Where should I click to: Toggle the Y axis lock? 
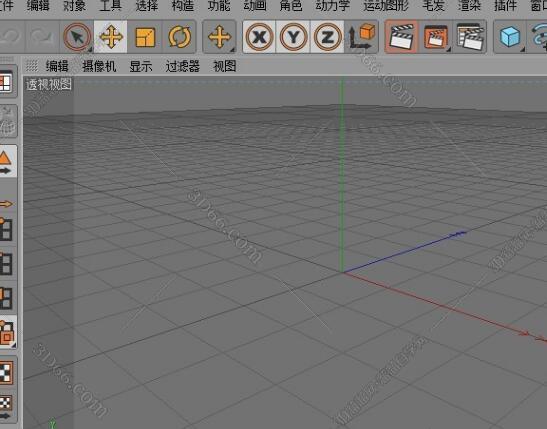point(293,37)
